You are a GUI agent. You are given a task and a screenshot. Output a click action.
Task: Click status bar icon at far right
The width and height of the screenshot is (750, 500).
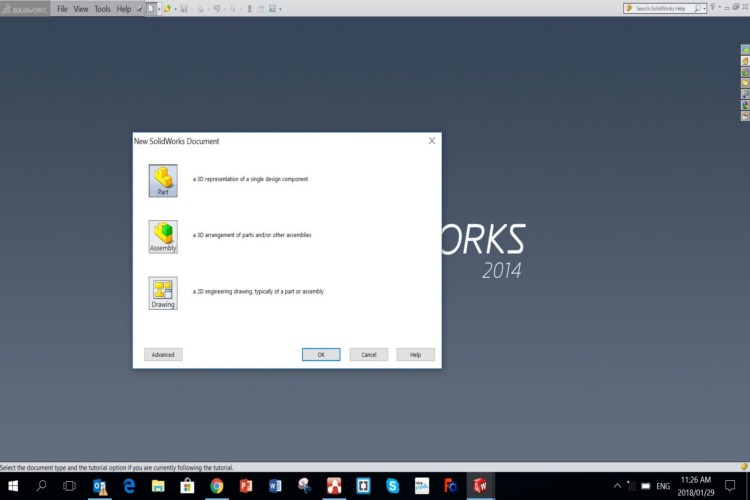[x=744, y=467]
